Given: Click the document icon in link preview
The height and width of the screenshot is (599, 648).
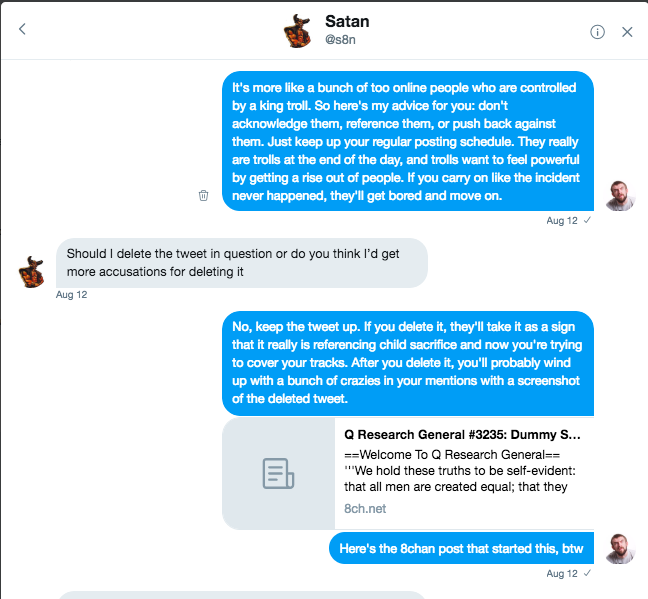Looking at the screenshot, I should point(278,473).
